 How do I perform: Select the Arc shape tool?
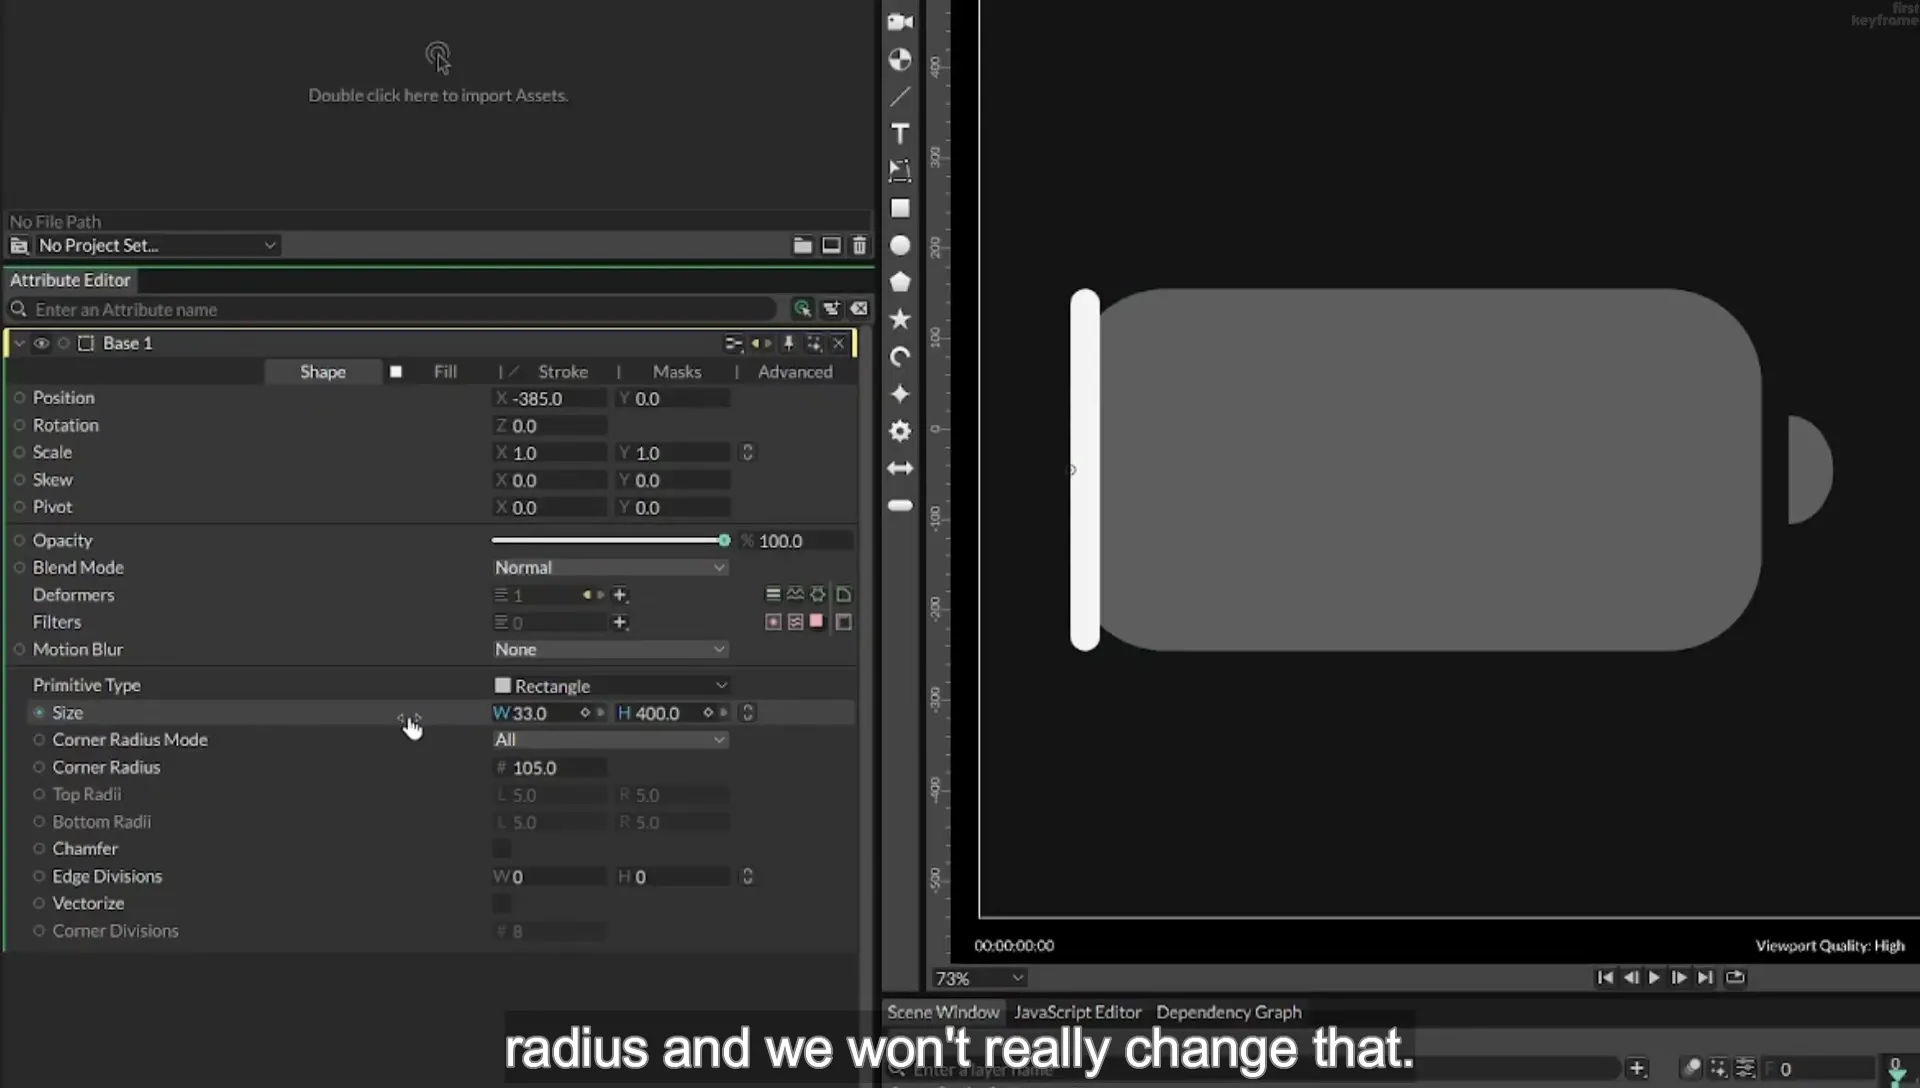900,357
